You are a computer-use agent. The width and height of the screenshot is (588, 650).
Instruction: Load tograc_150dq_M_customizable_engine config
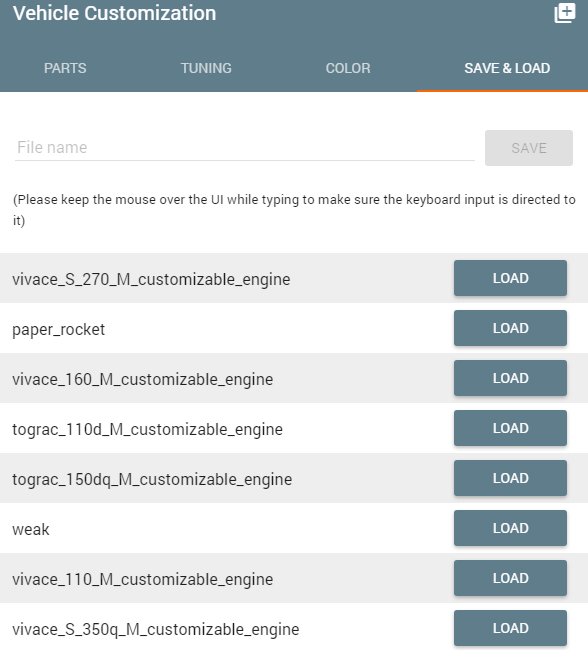tap(510, 478)
